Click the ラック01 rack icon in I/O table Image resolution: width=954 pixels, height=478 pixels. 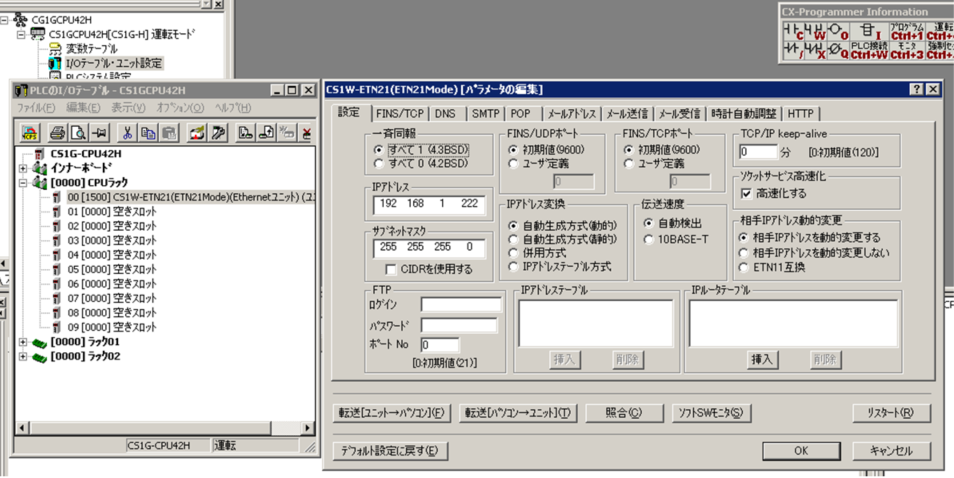[x=40, y=342]
